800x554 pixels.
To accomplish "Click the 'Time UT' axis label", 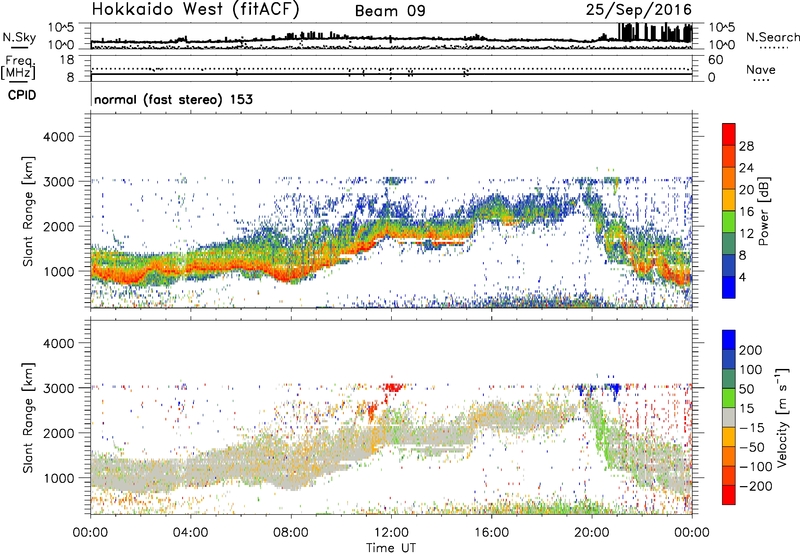I will (x=391, y=548).
